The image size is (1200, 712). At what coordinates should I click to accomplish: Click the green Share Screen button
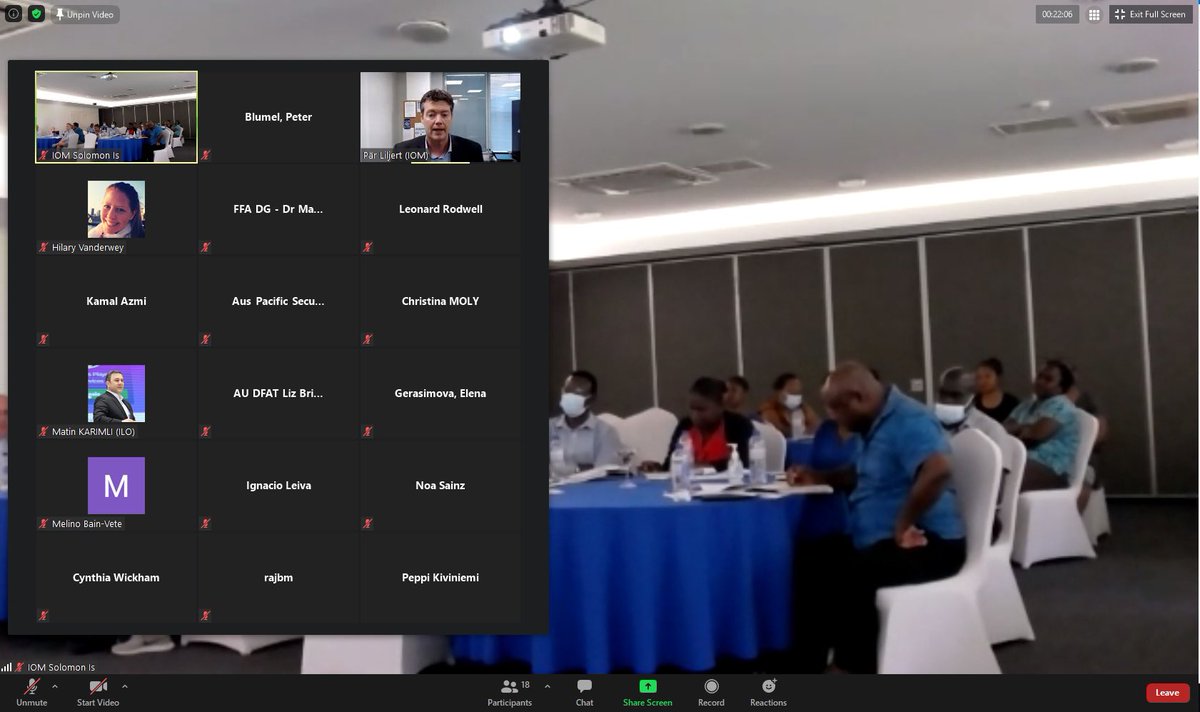(647, 692)
